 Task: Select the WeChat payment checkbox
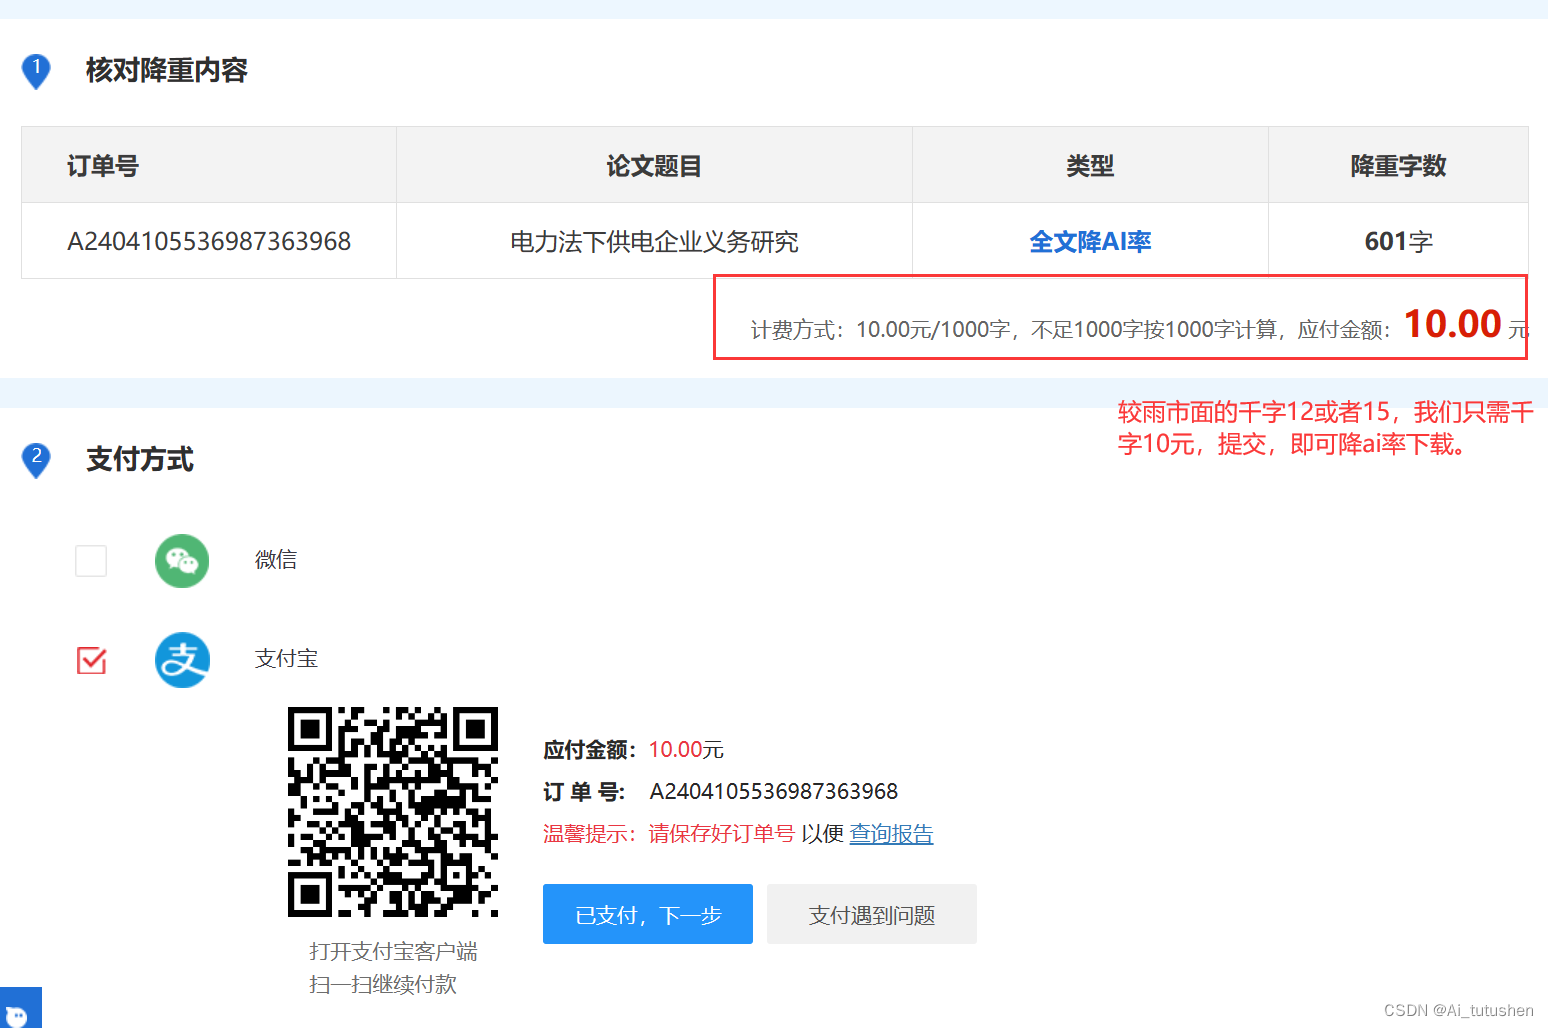pyautogui.click(x=91, y=561)
